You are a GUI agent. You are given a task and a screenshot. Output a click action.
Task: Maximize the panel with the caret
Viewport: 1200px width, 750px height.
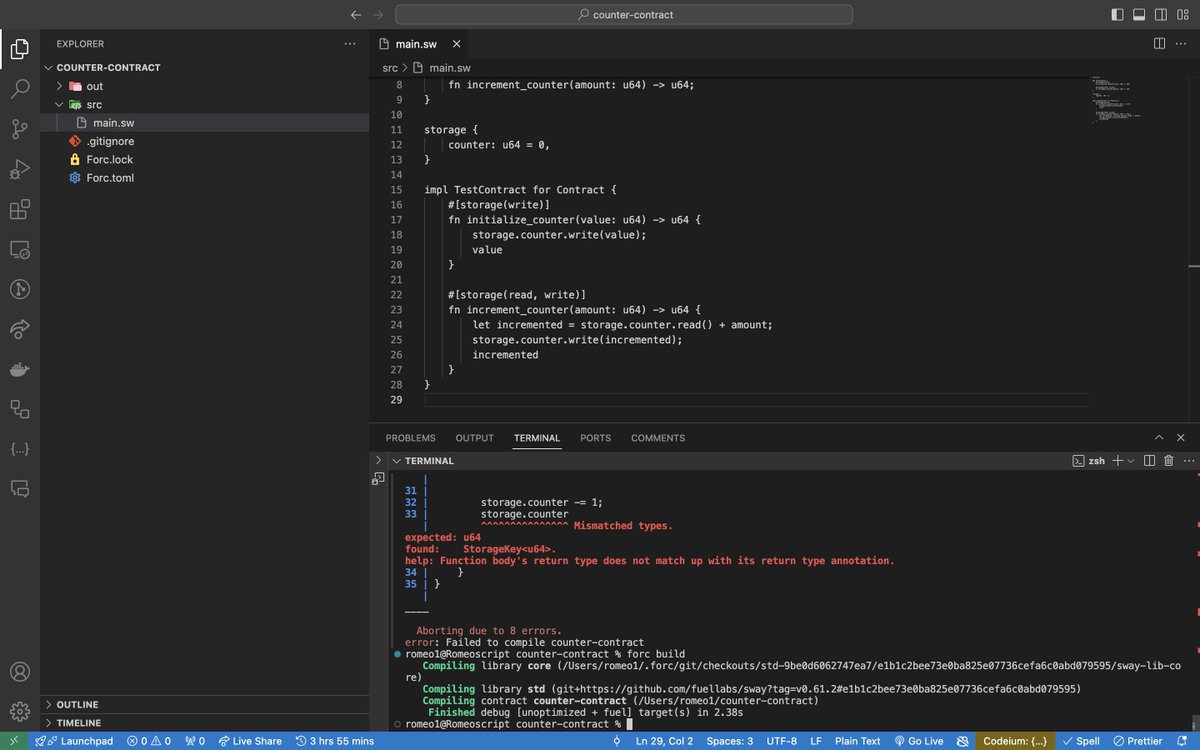1159,438
